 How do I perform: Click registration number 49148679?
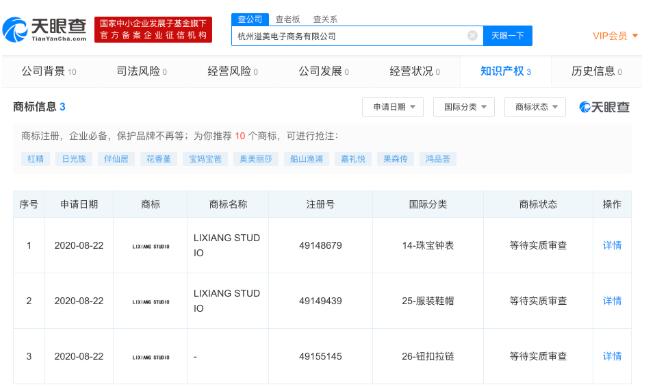[320, 246]
